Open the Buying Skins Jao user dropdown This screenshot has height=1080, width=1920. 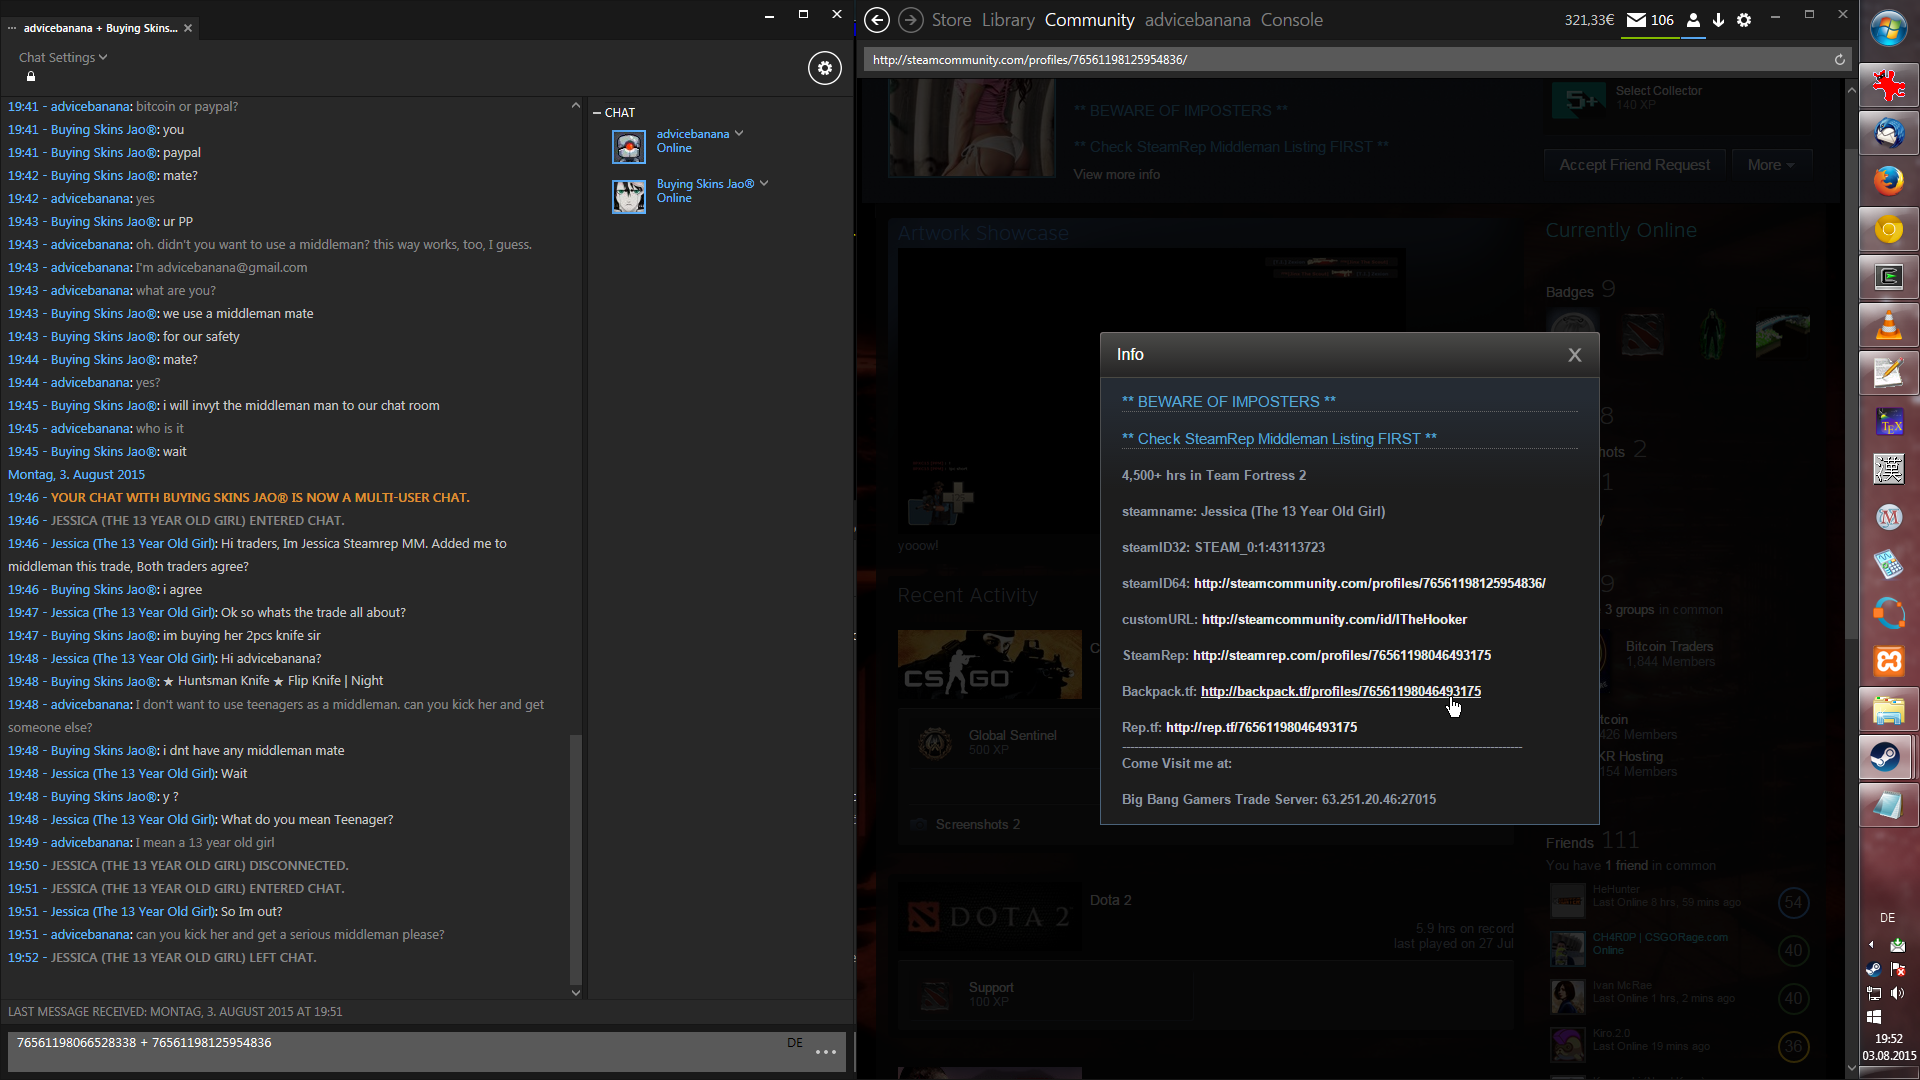point(764,183)
